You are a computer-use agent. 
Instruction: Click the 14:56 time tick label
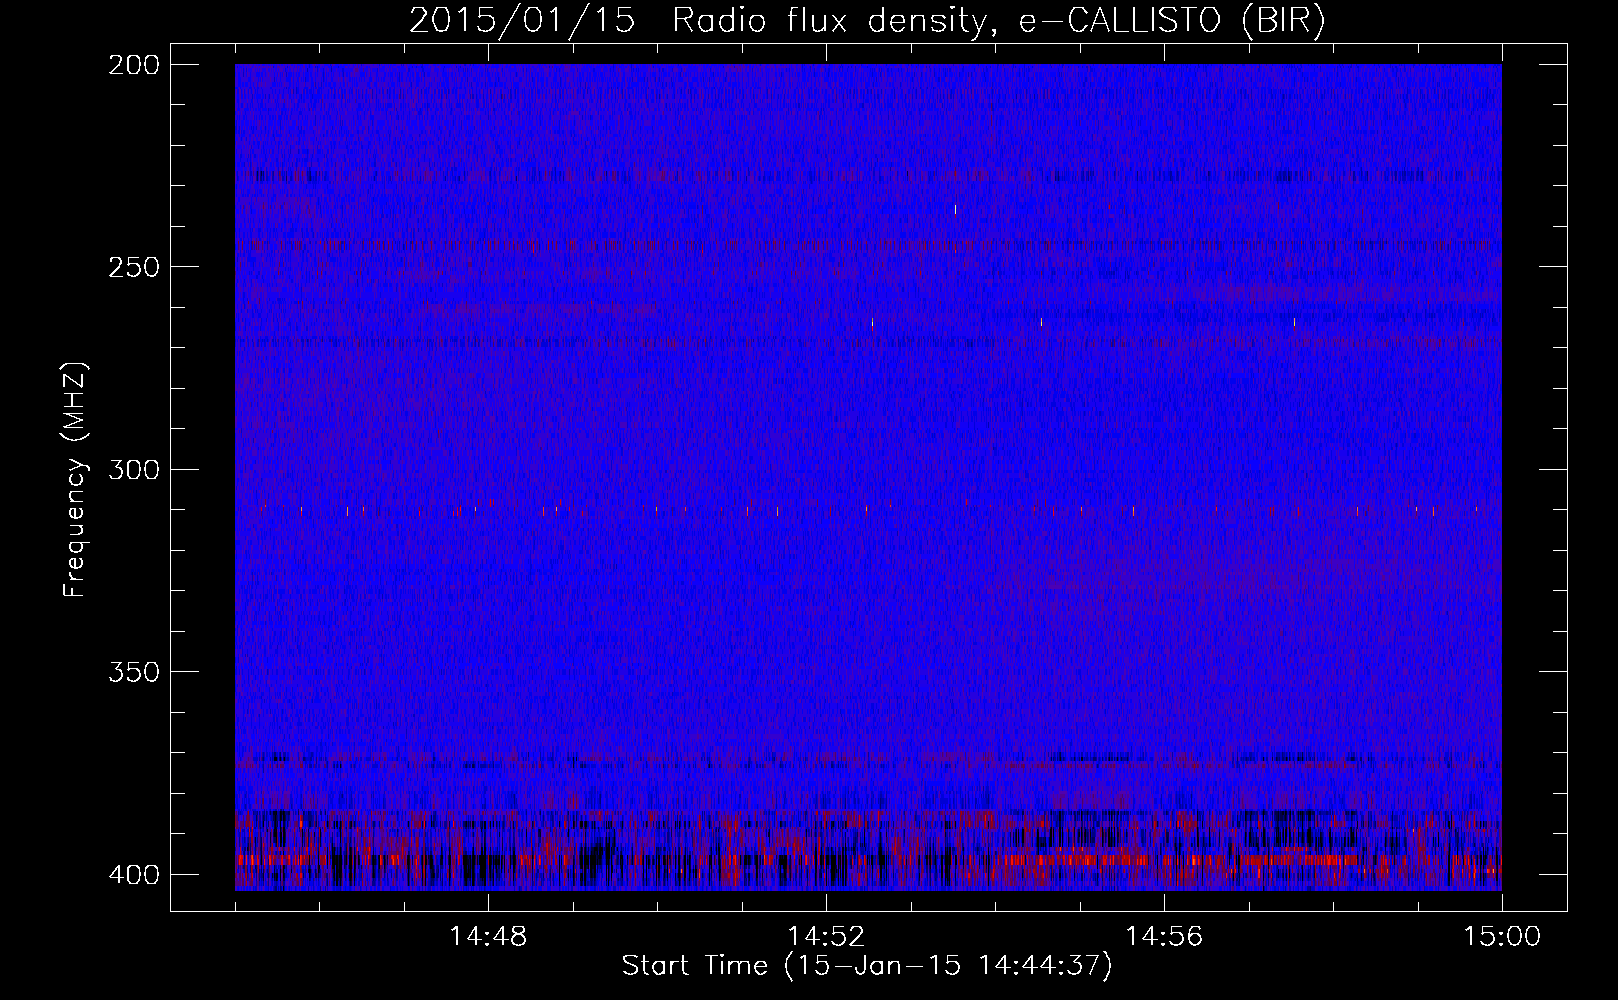(1164, 937)
